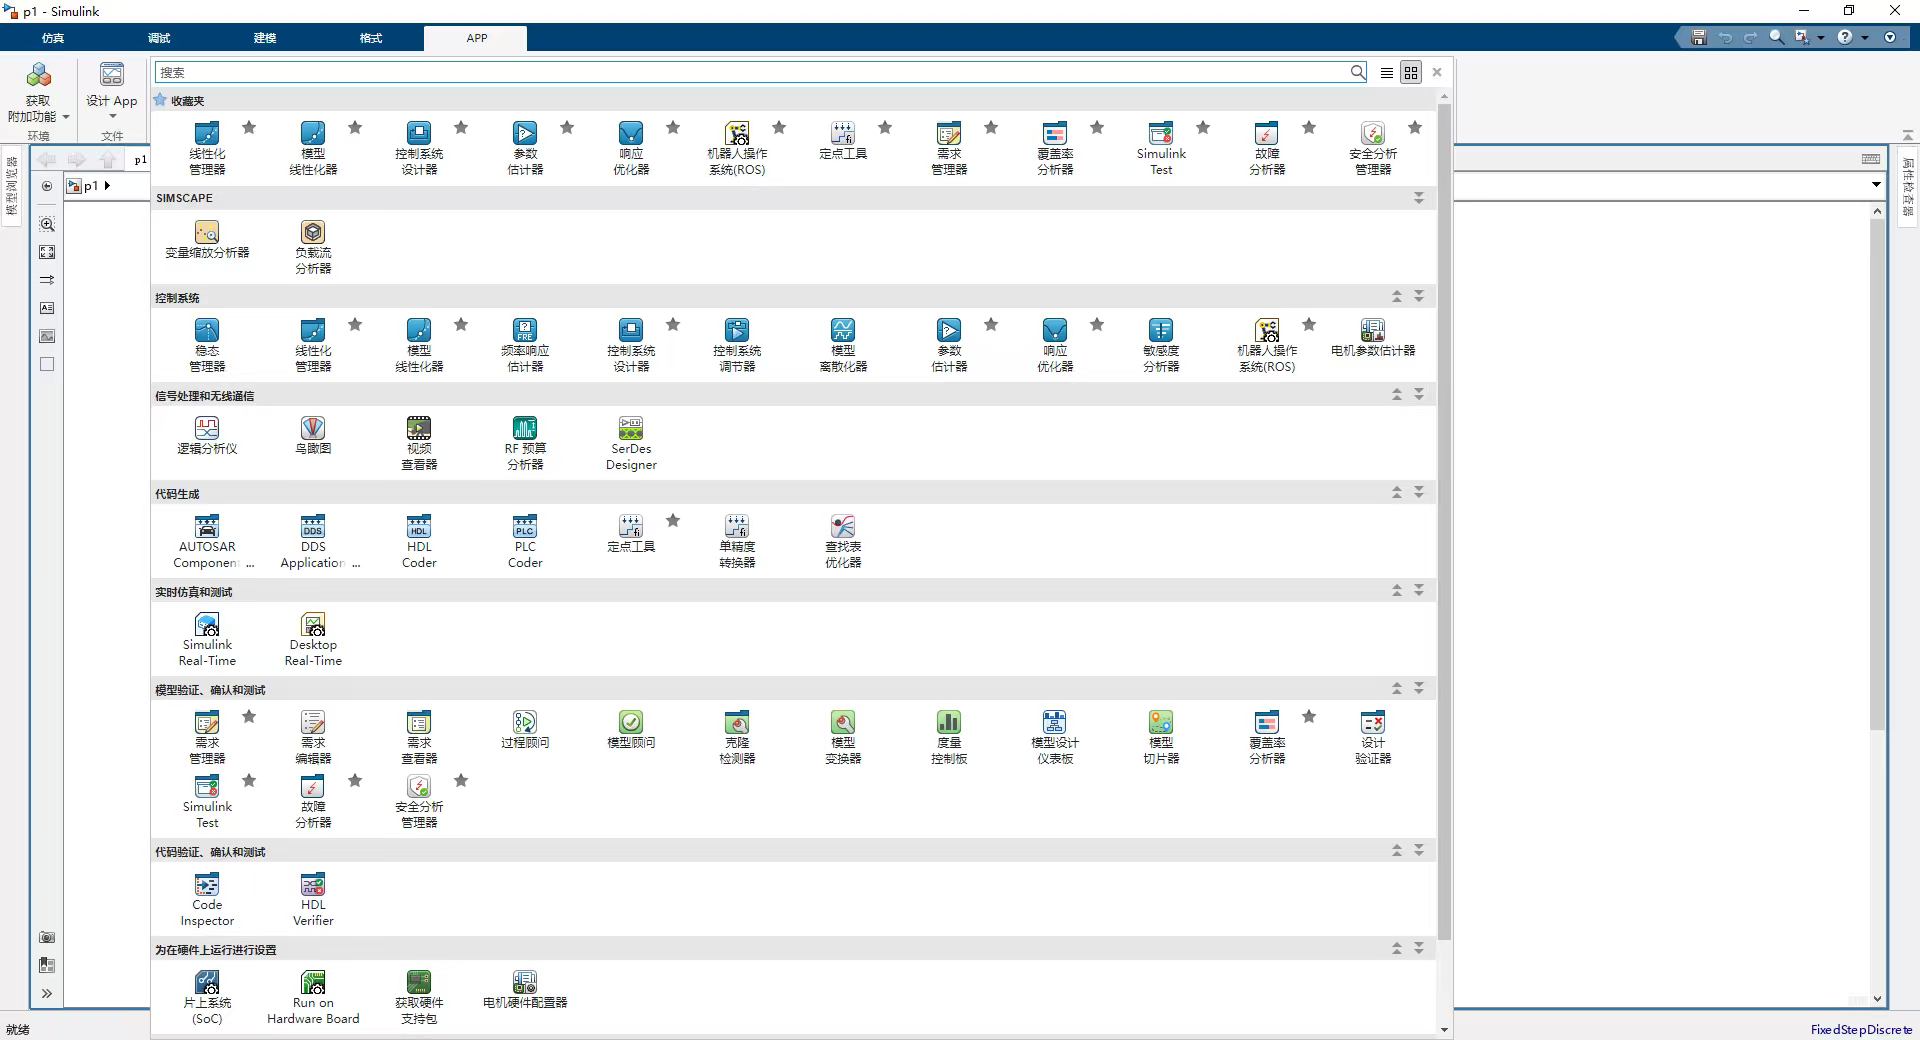Toggle star next to 故障分析器 in 模型验证 section
This screenshot has width=1920, height=1040.
point(356,780)
